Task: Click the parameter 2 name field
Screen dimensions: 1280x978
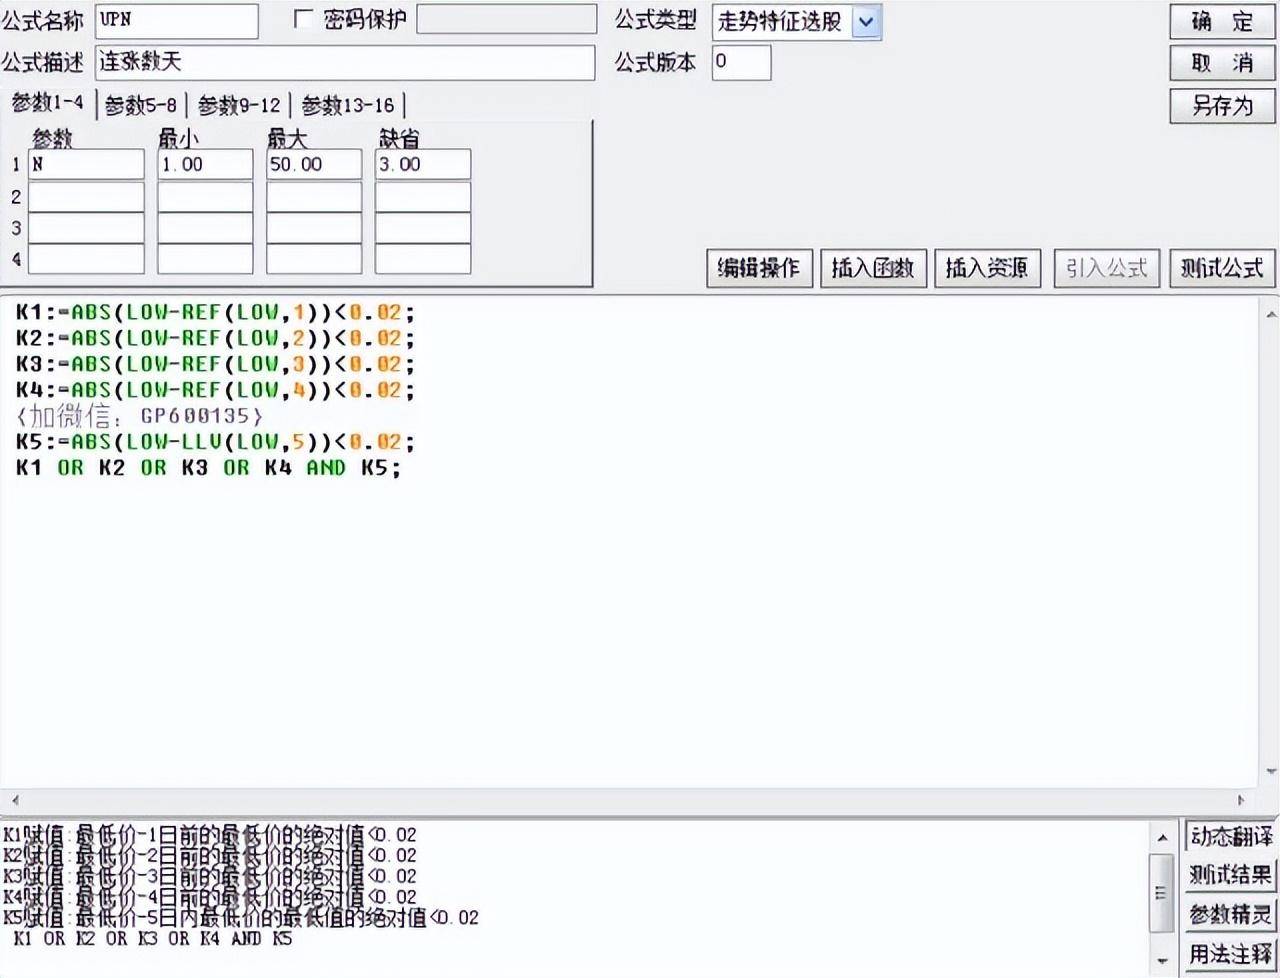Action: pyautogui.click(x=86, y=196)
